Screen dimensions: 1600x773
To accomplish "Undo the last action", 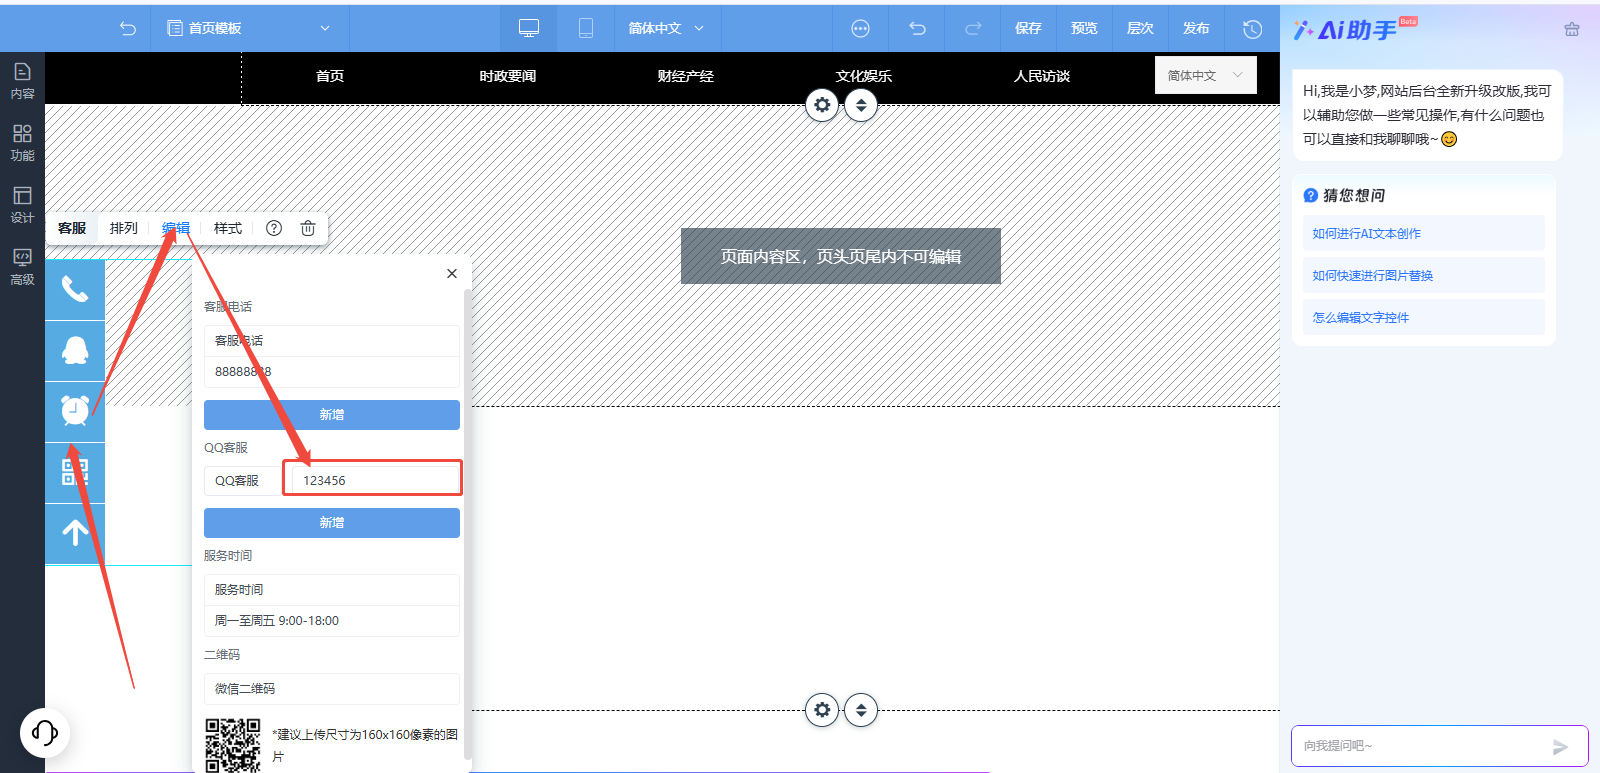I will (917, 28).
